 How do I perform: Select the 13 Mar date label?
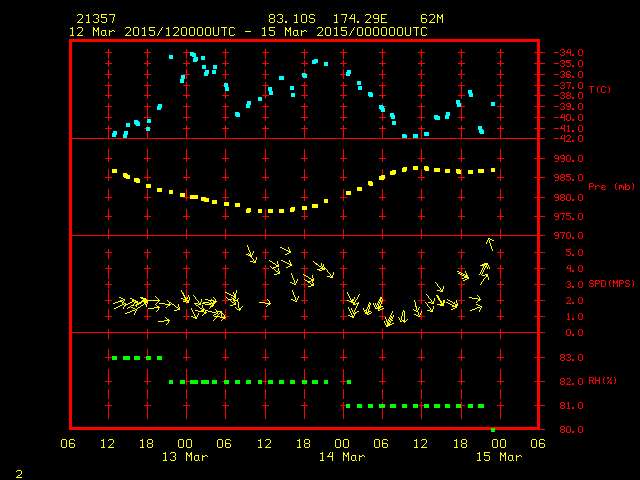186,457
